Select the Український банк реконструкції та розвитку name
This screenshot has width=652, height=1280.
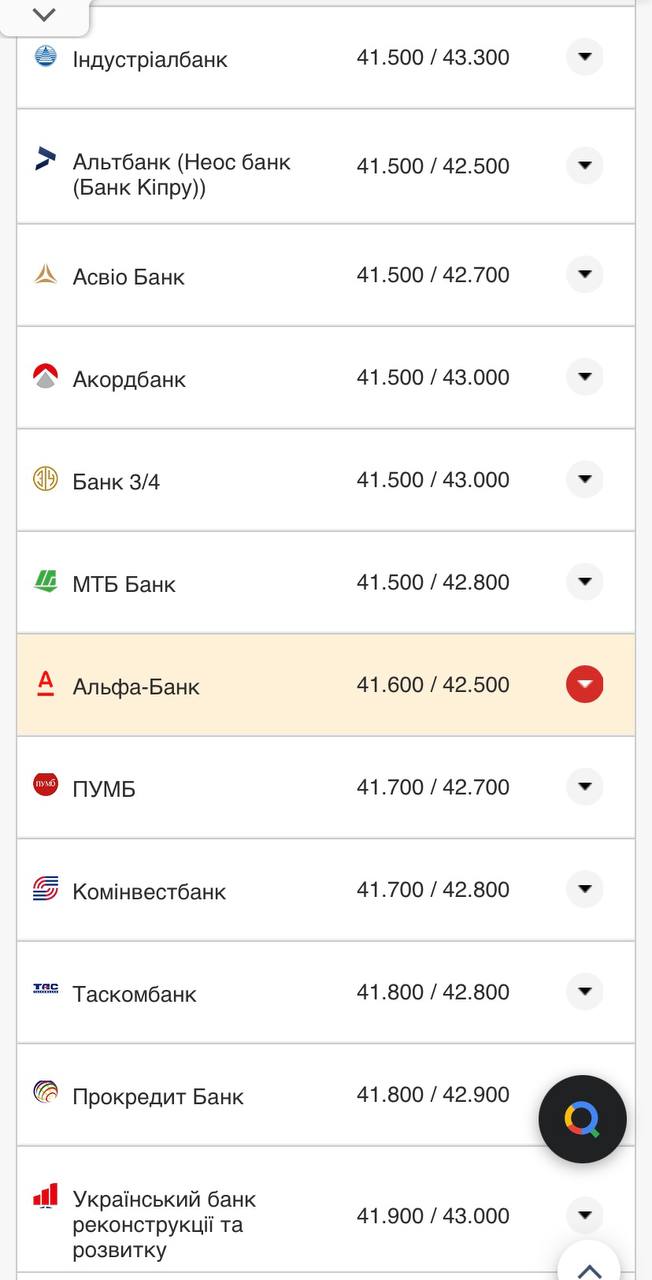click(164, 1224)
